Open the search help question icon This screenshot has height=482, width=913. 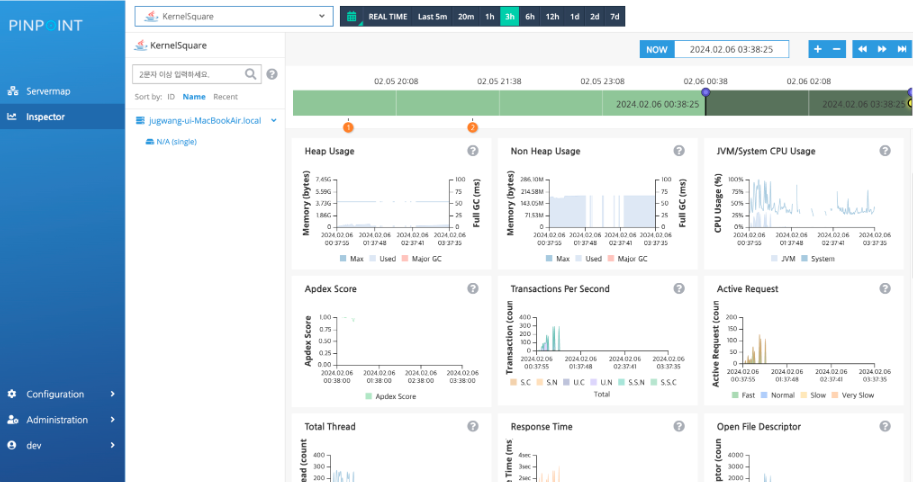click(272, 74)
